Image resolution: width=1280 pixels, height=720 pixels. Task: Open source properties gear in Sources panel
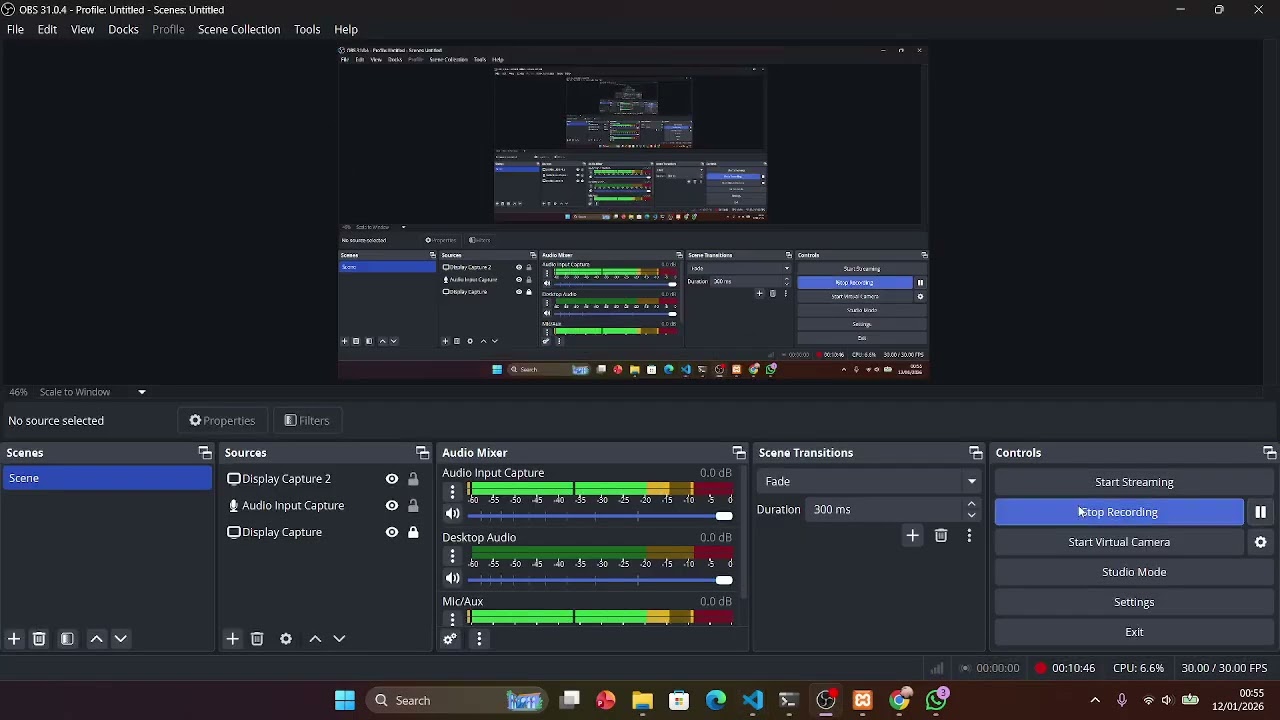[286, 639]
